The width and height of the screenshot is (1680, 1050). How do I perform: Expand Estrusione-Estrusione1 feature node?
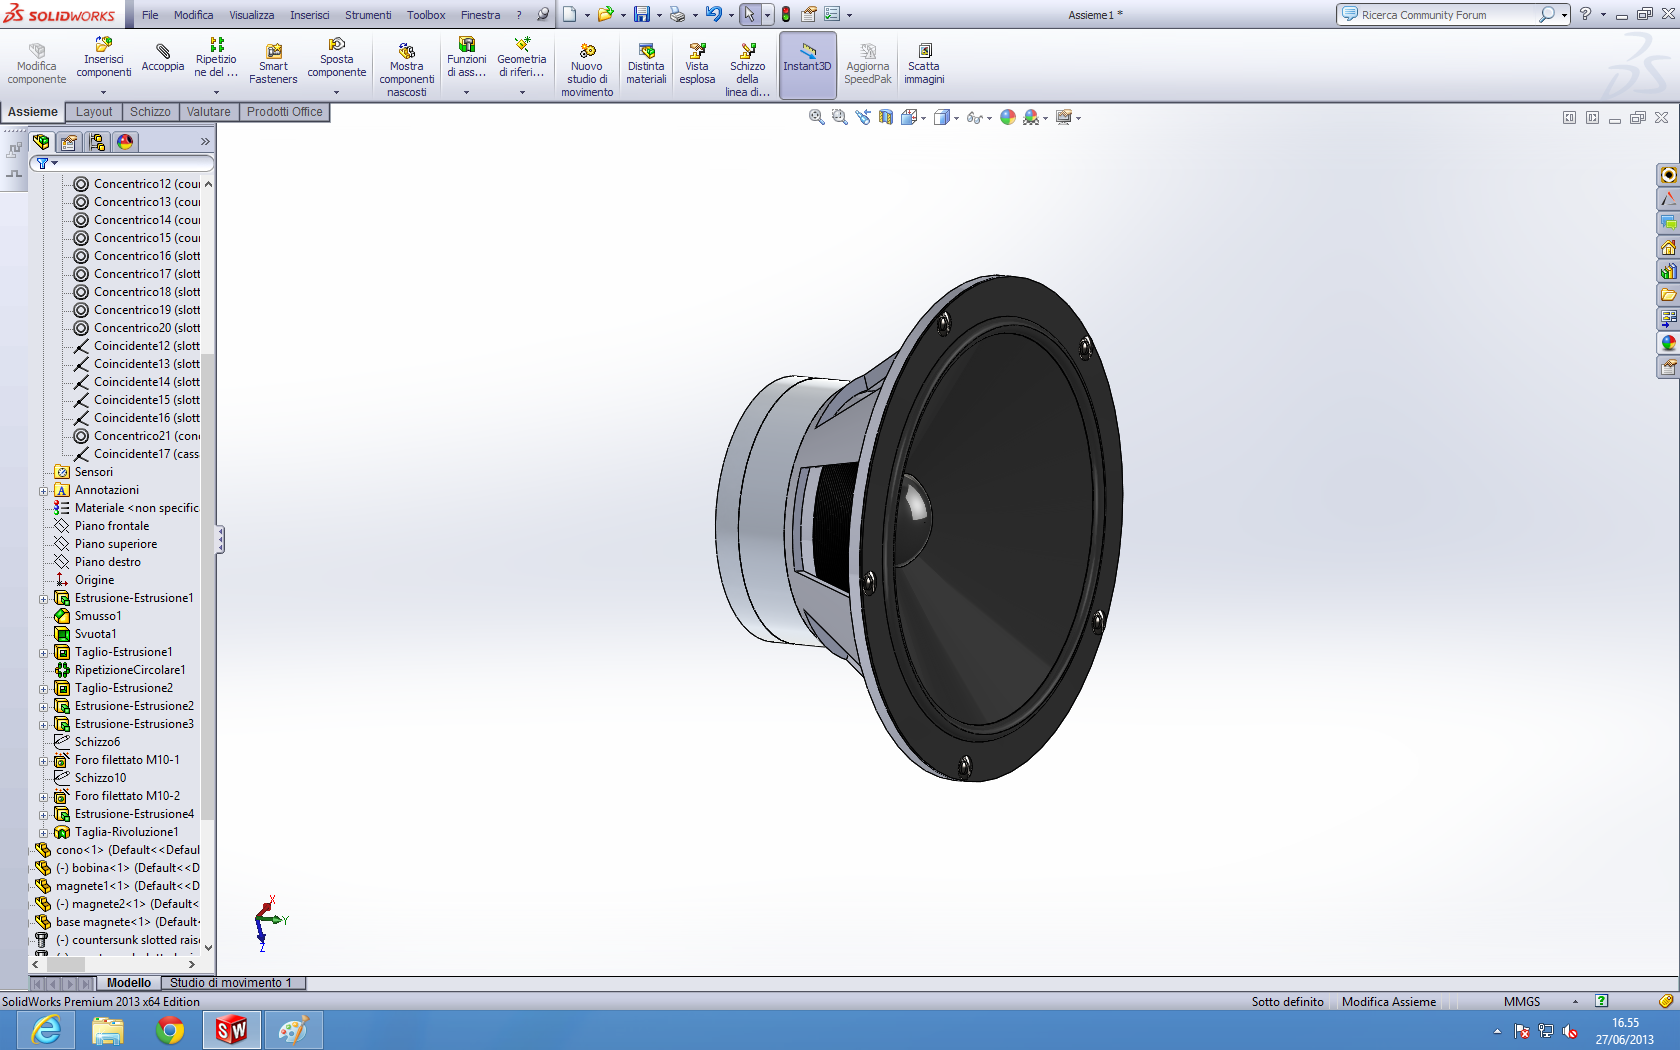[43, 599]
